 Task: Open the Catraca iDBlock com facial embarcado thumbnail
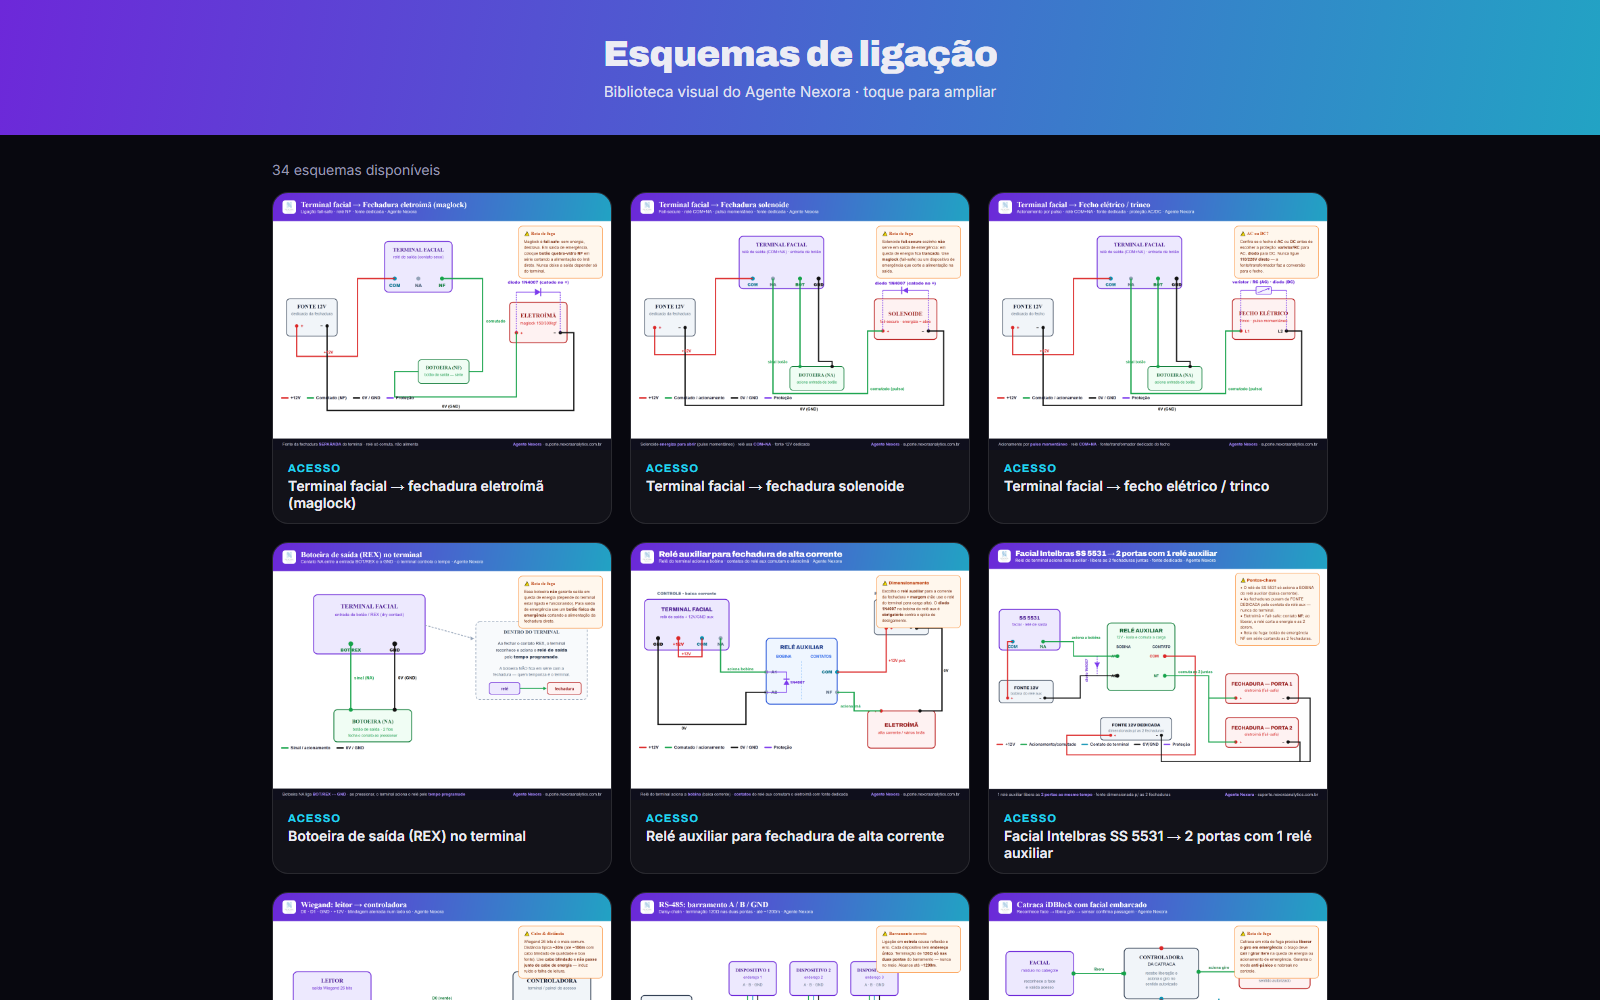(x=1158, y=946)
